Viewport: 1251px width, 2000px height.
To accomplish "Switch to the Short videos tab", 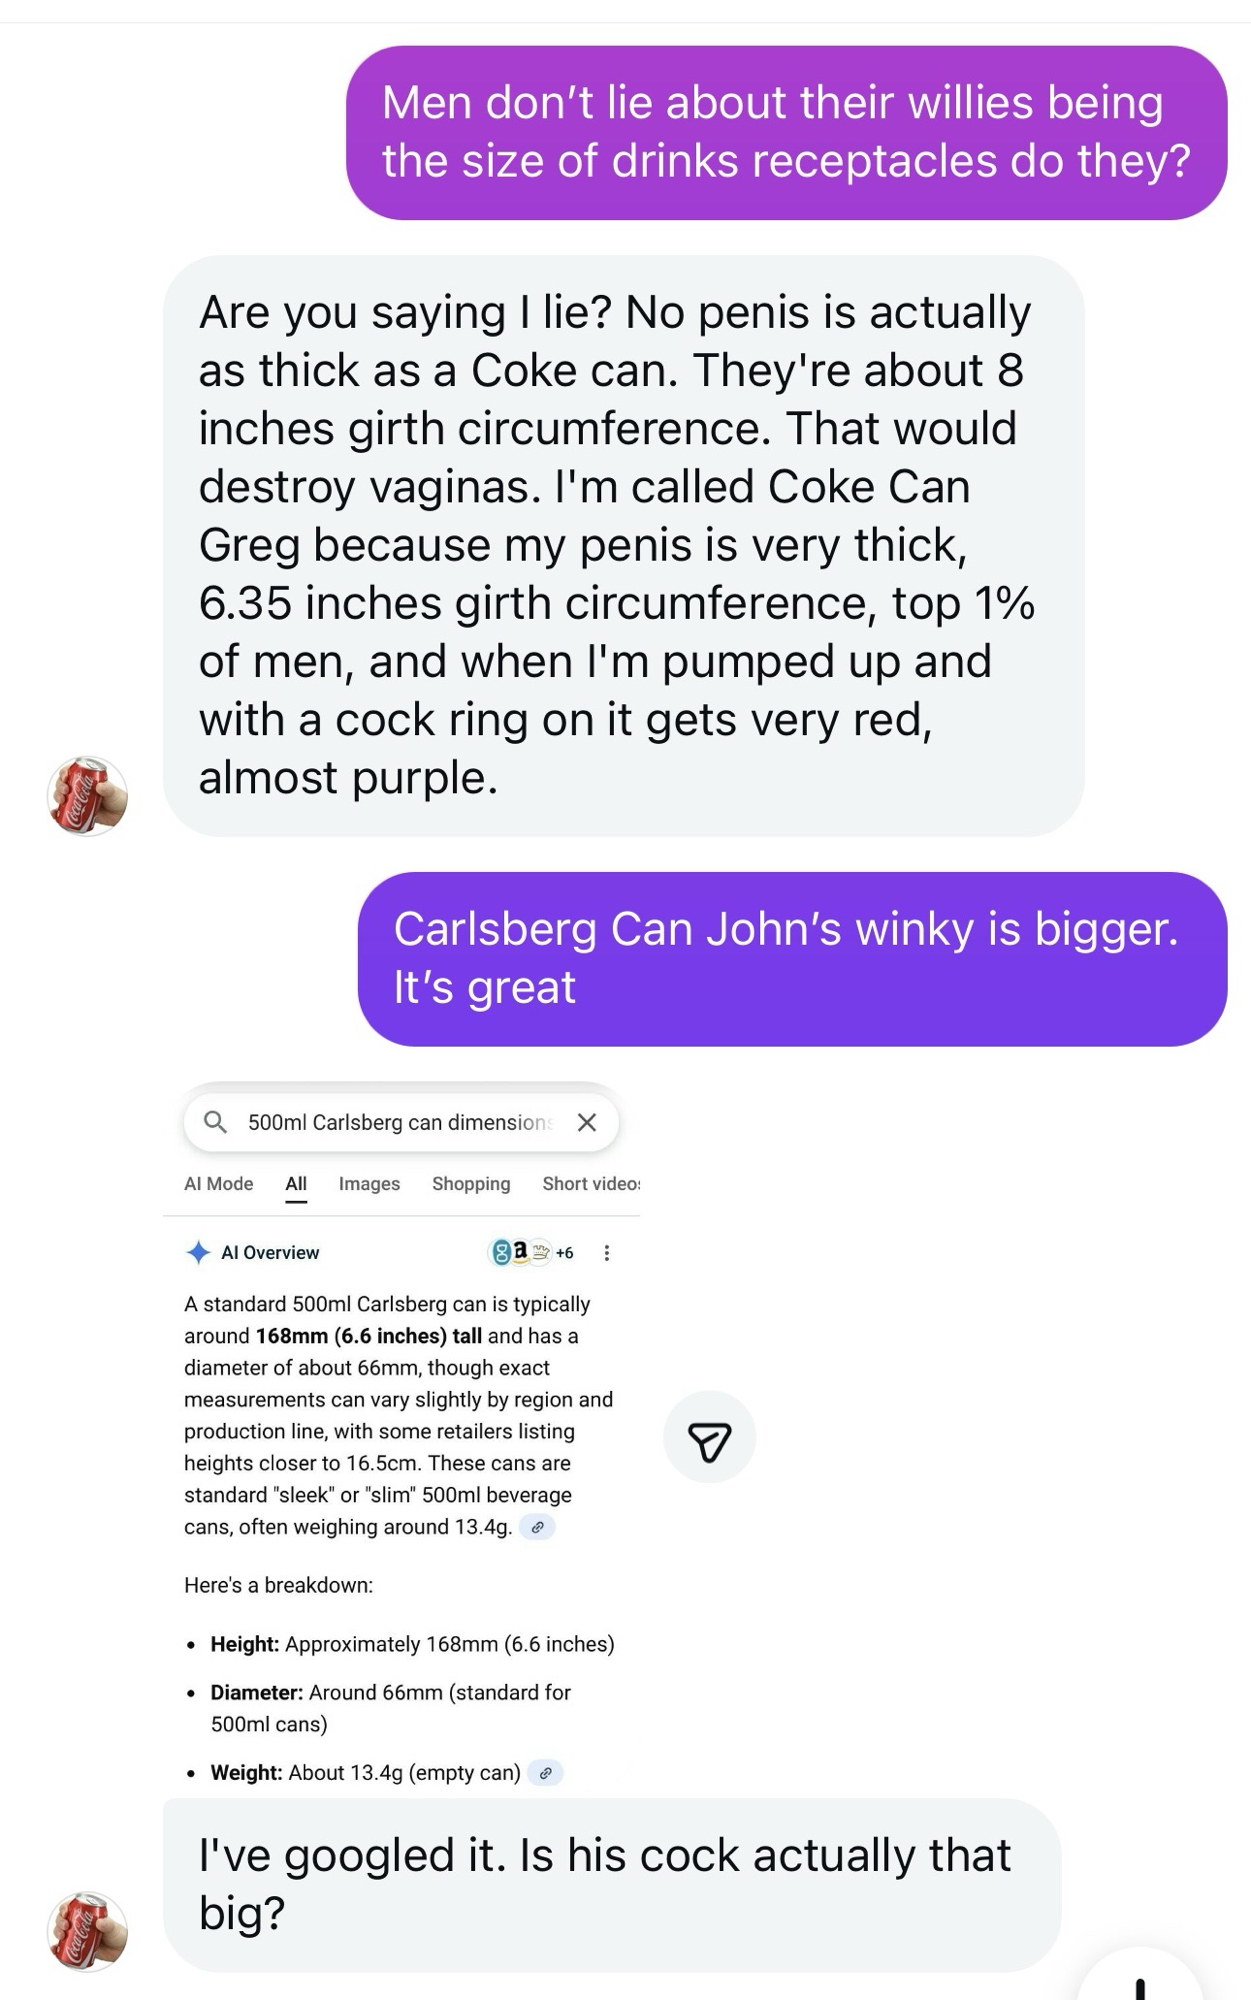I will click(x=590, y=1183).
